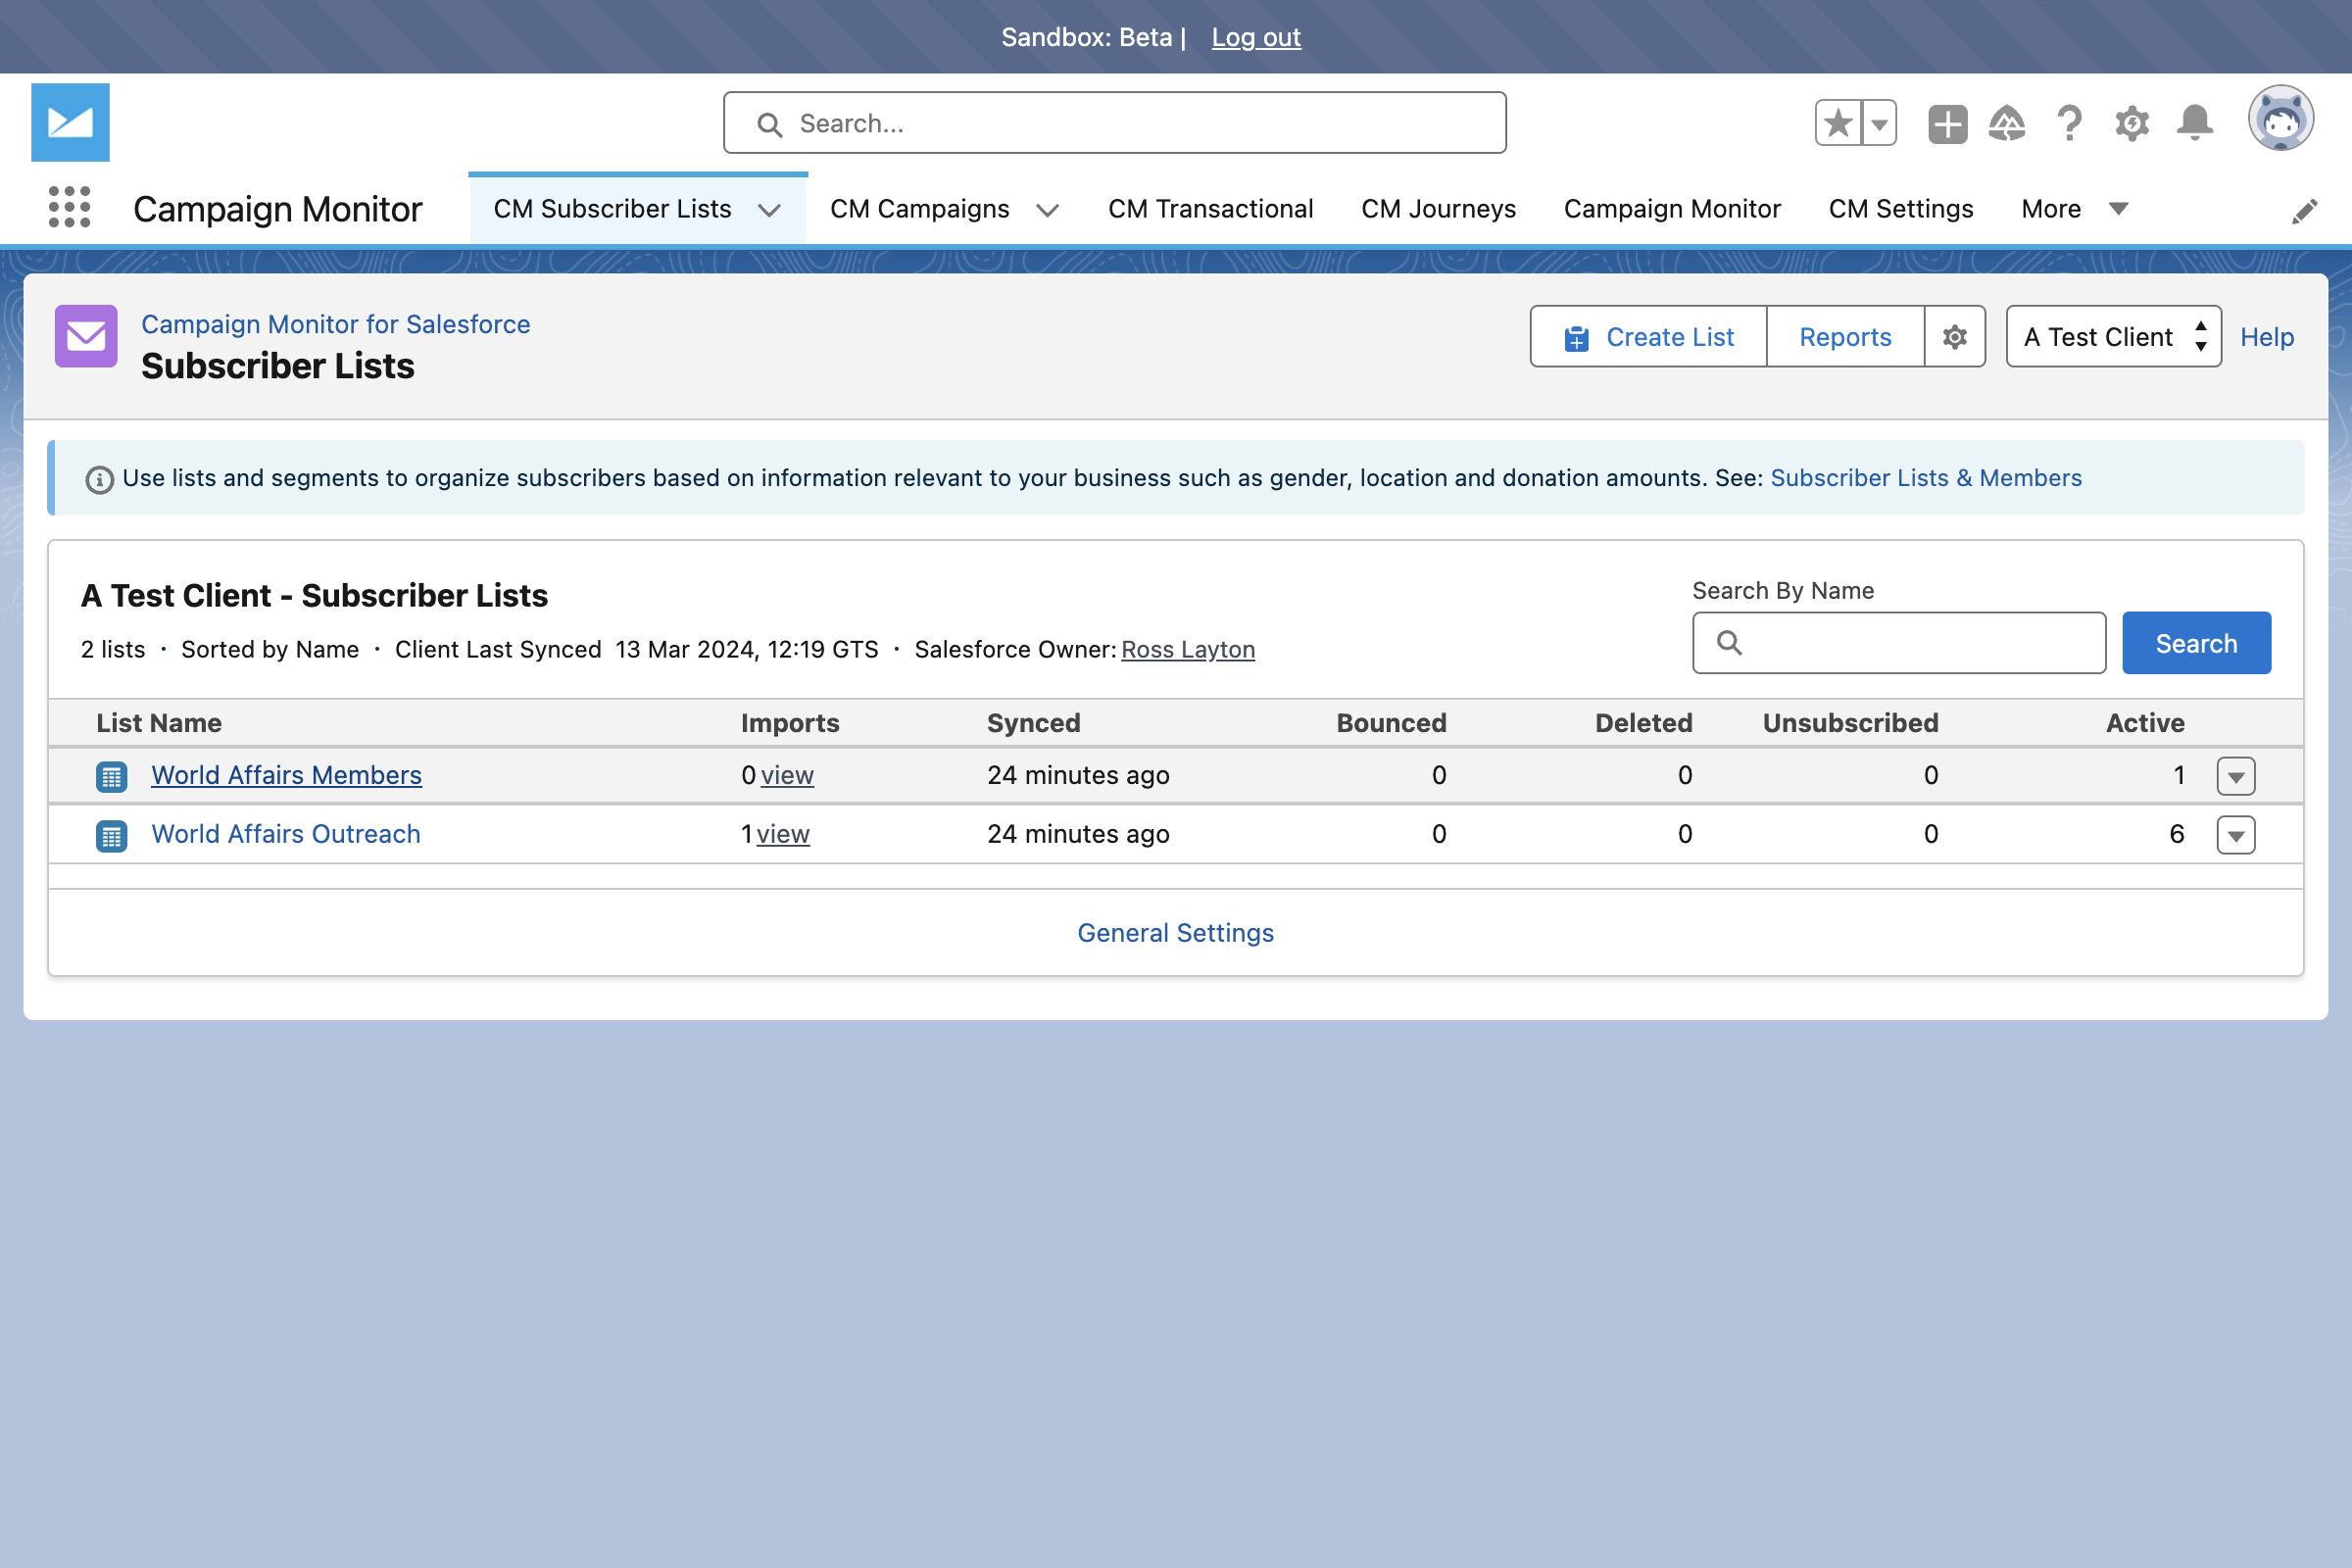The height and width of the screenshot is (1568, 2352).
Task: Click the List Name column header
Action: 159,723
